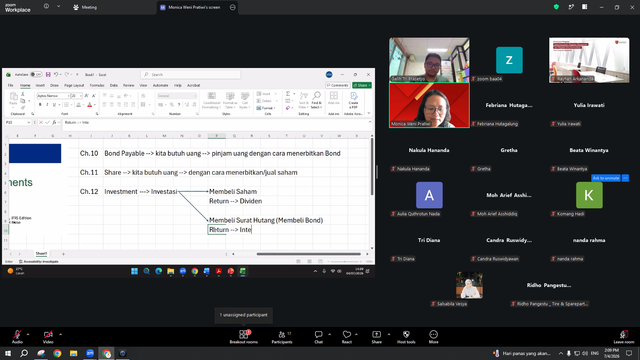Expand the Video options arrow
Viewport: 640px width, 360px height.
60,334
